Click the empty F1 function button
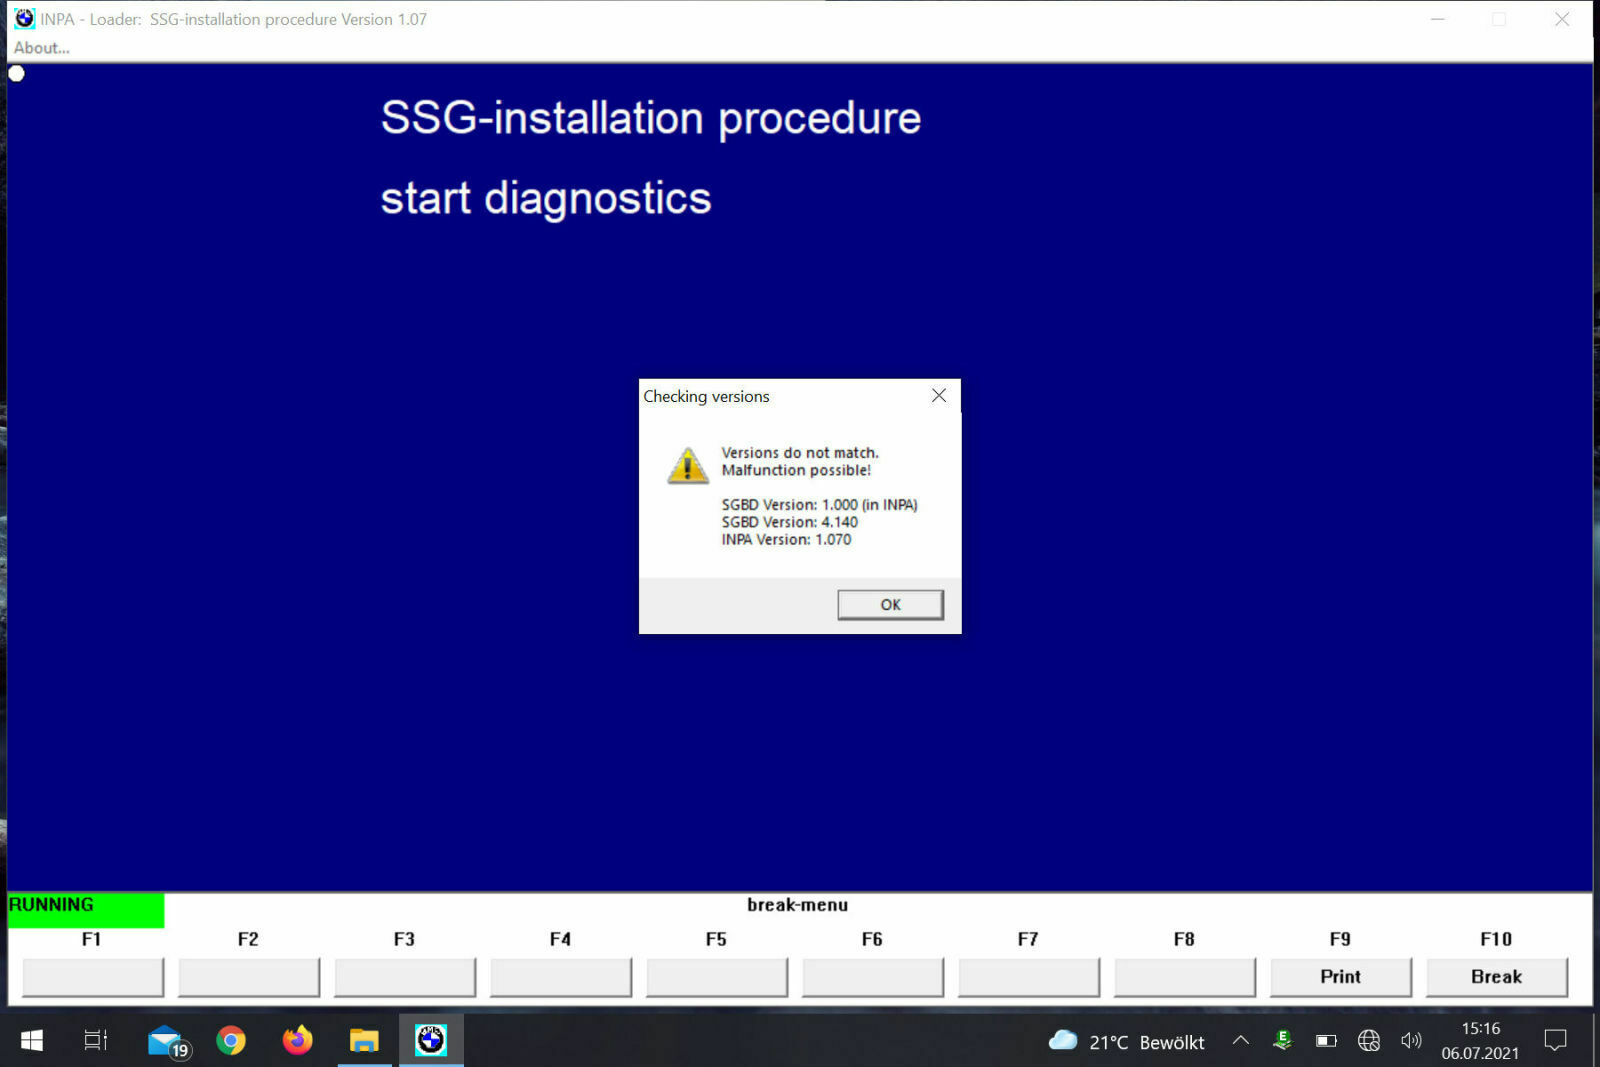Viewport: 1600px width, 1067px height. pyautogui.click(x=93, y=977)
